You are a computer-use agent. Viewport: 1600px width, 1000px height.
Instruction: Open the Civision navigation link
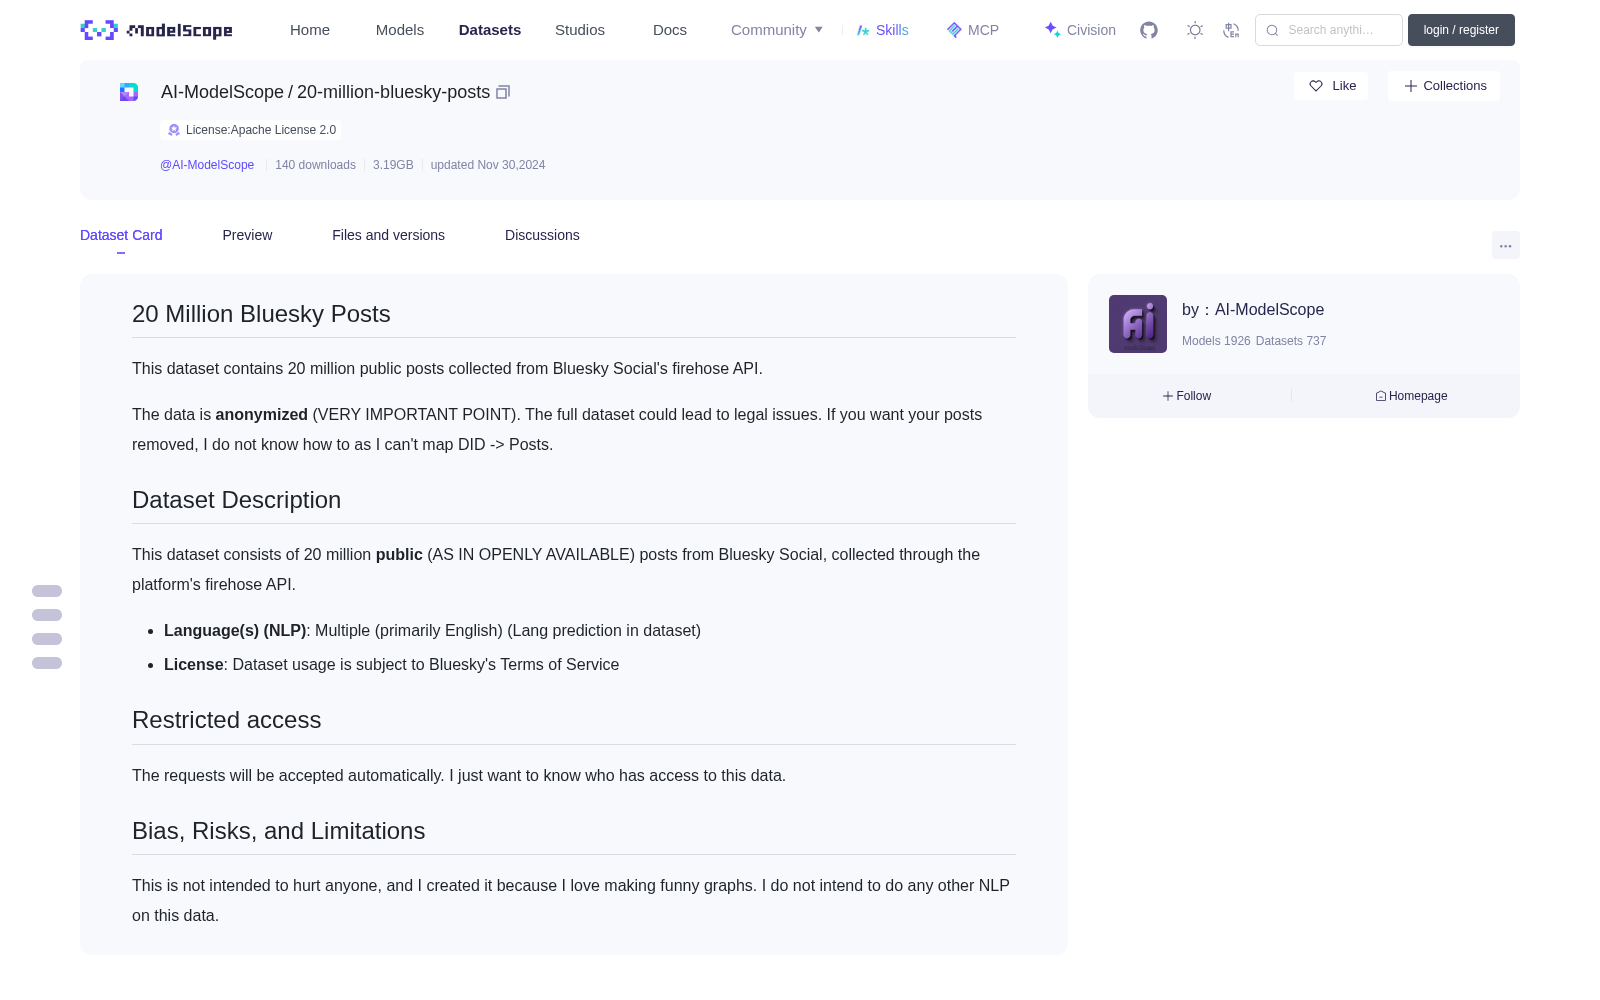(1080, 30)
